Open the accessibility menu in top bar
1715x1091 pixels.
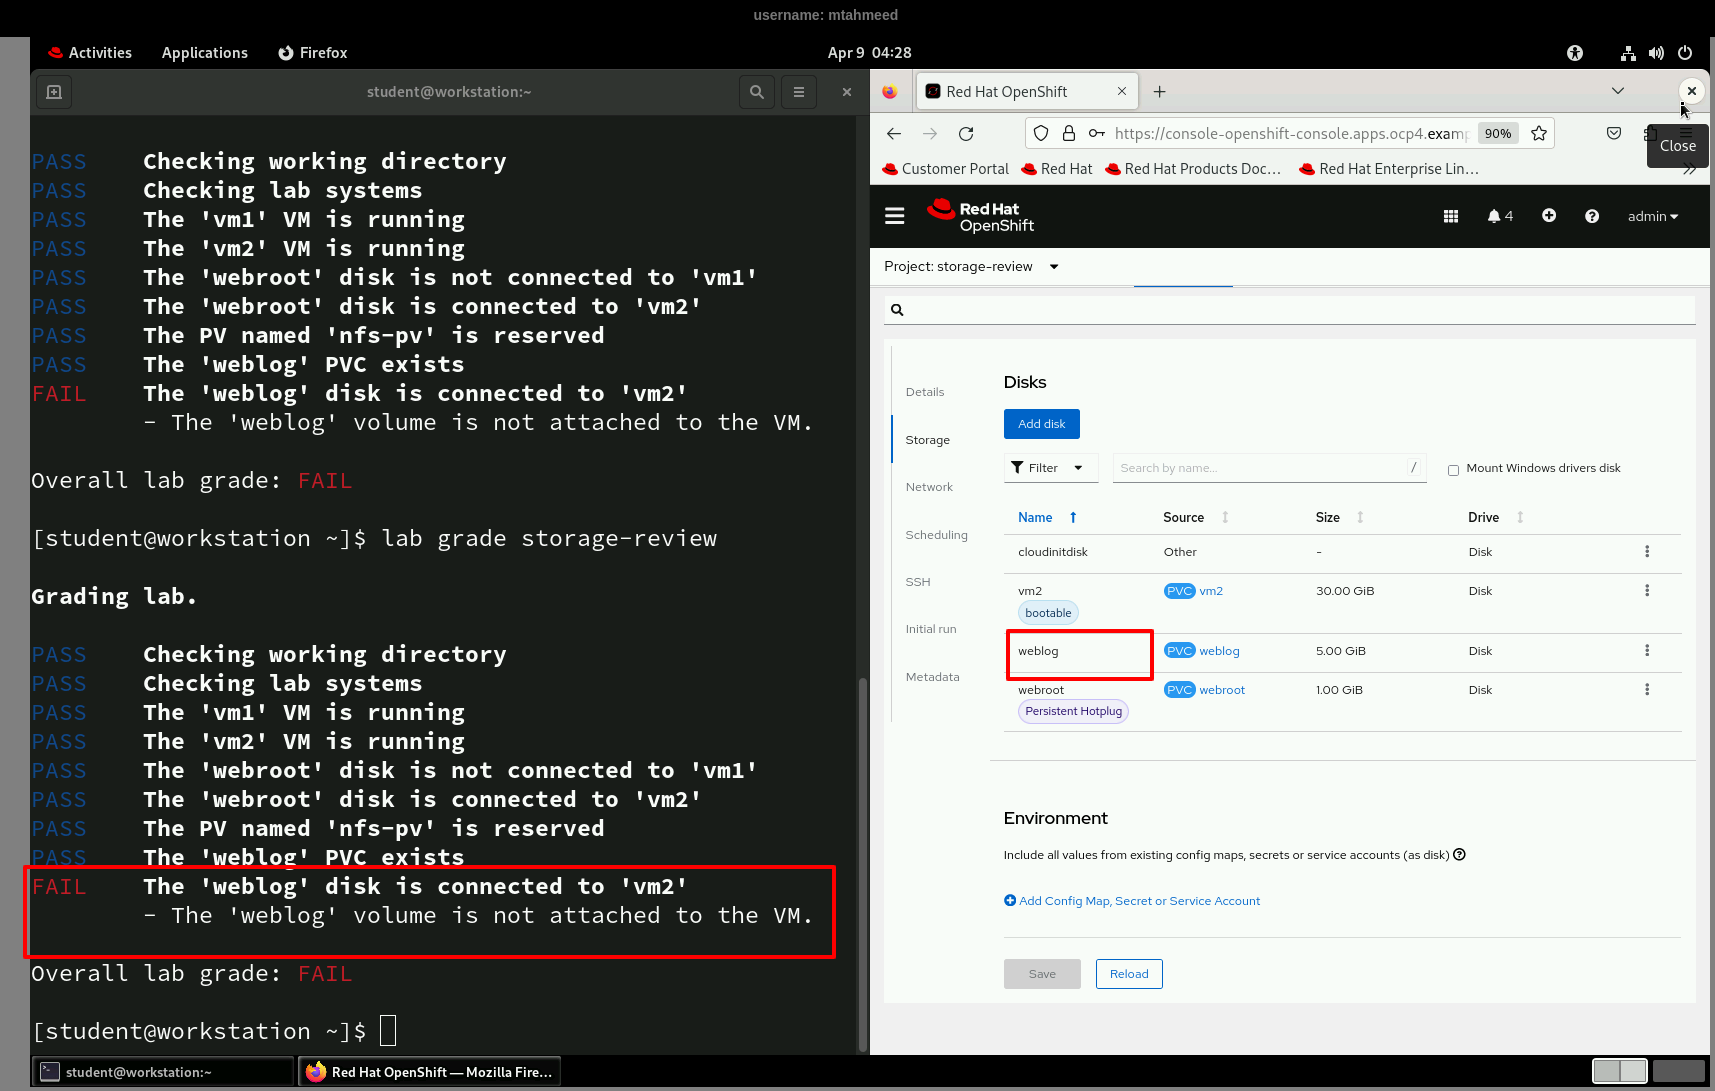pyautogui.click(x=1575, y=53)
